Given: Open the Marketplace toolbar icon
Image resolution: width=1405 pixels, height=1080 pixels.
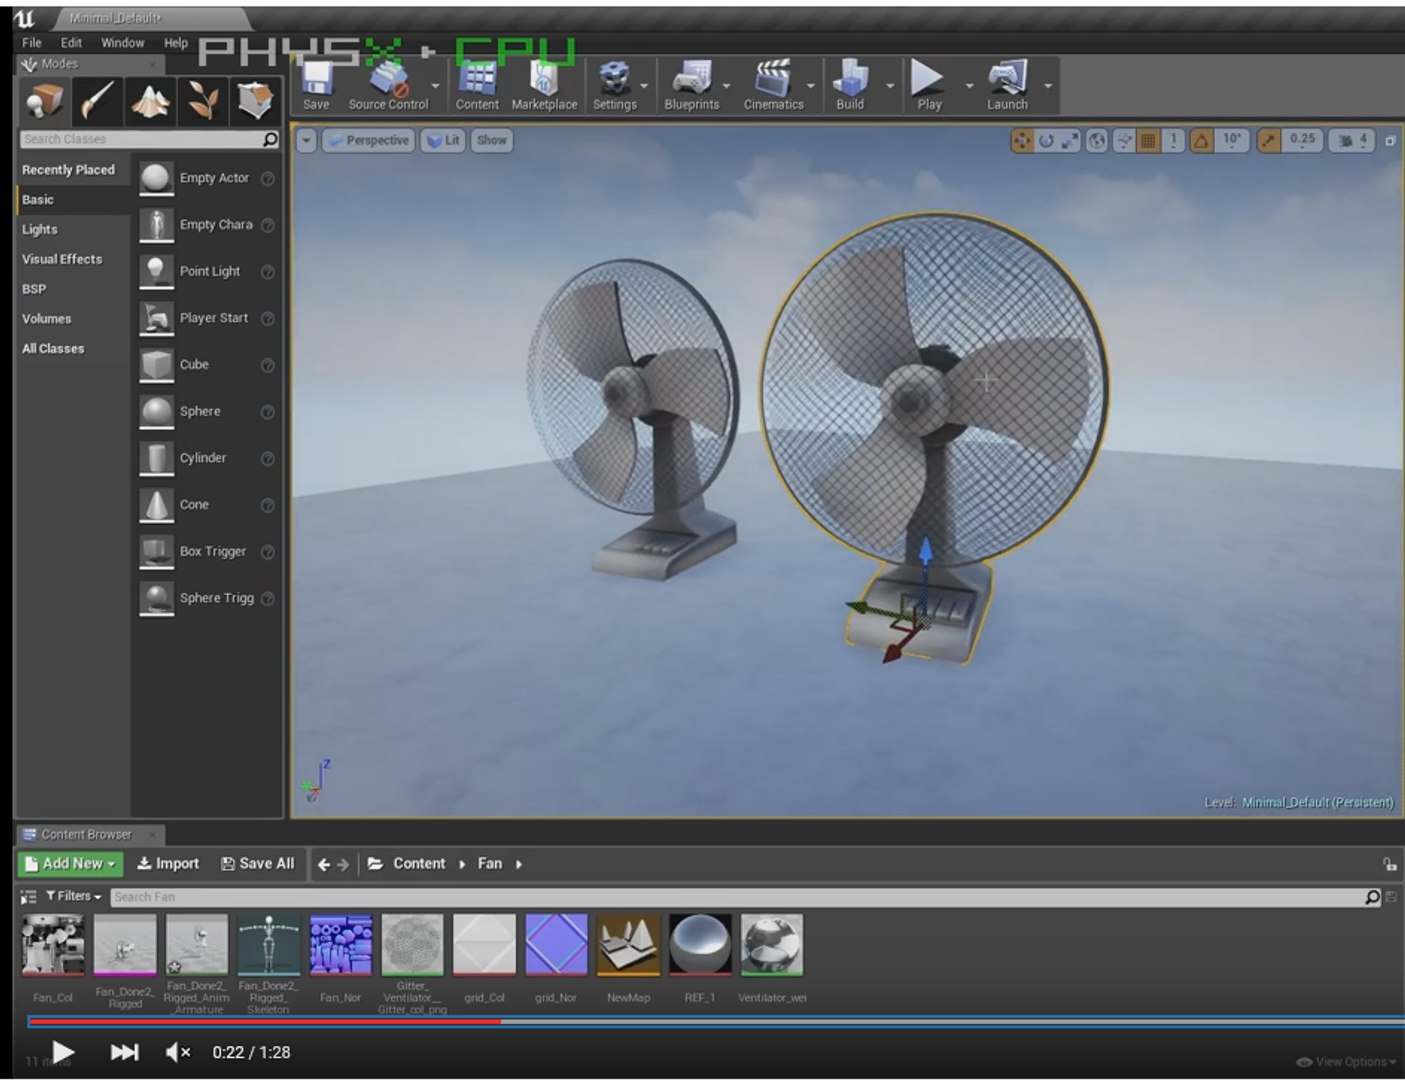Looking at the screenshot, I should (544, 85).
